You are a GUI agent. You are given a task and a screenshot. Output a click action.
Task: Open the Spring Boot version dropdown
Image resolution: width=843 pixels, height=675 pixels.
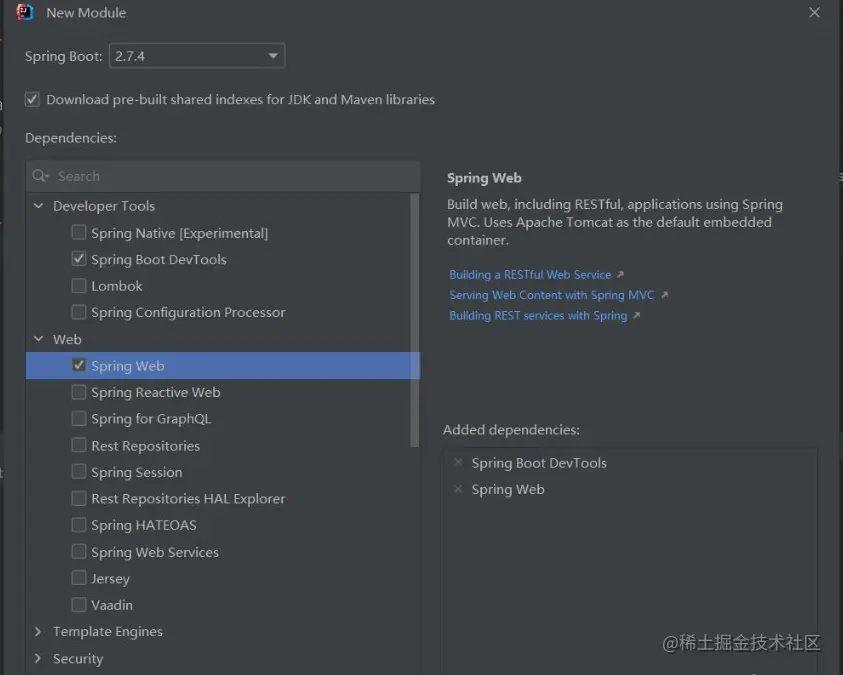(197, 56)
